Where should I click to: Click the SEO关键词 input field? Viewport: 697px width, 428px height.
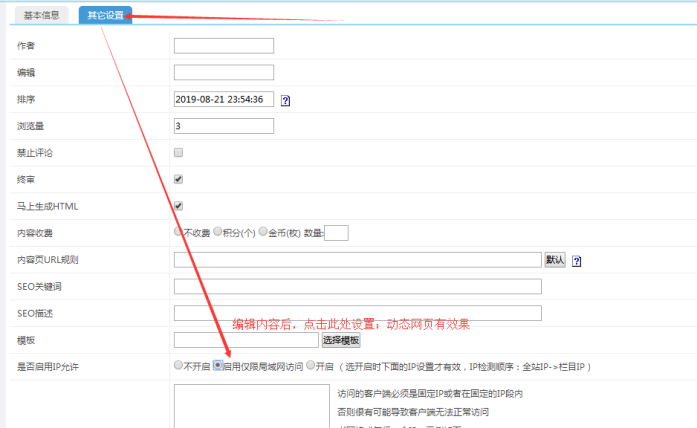tap(357, 287)
